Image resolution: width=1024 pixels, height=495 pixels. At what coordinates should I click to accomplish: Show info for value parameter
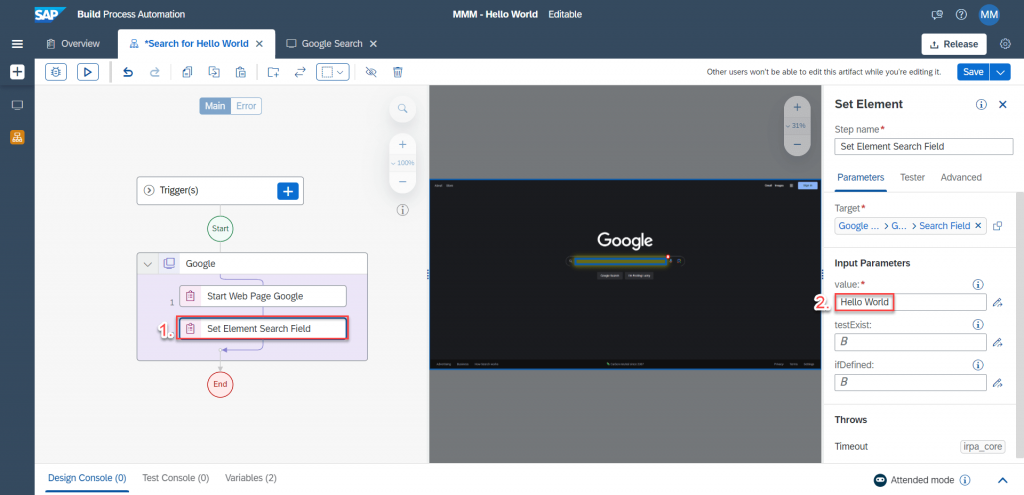click(978, 284)
